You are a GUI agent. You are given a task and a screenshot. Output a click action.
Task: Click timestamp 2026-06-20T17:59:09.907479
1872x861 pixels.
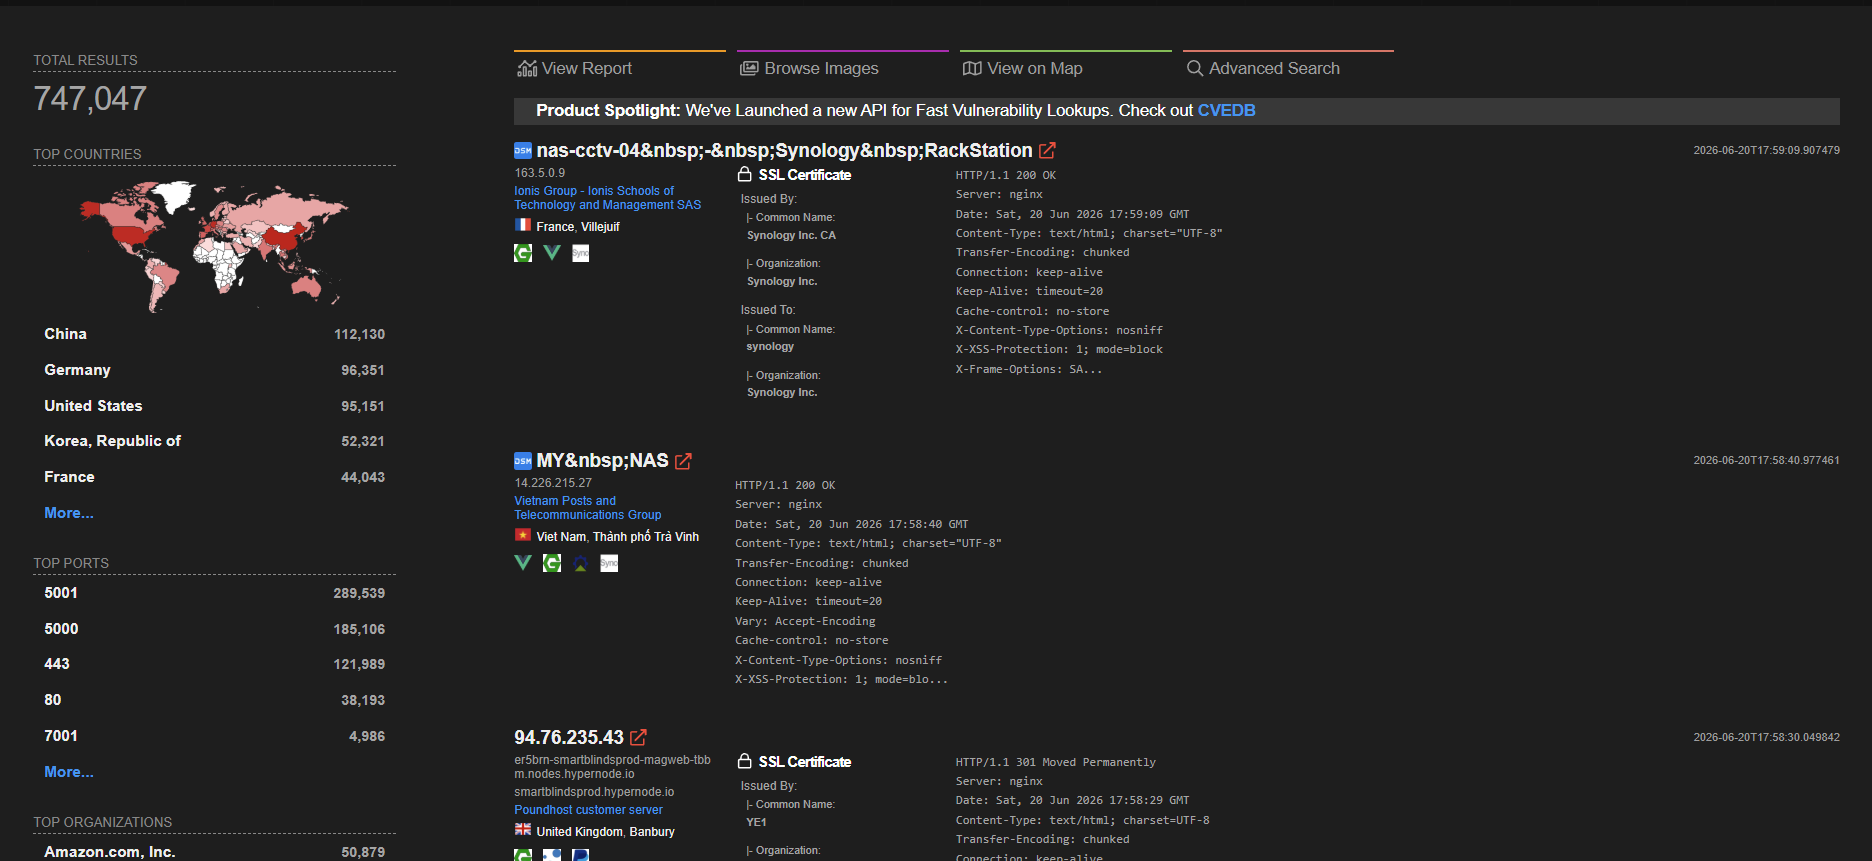coord(1766,150)
